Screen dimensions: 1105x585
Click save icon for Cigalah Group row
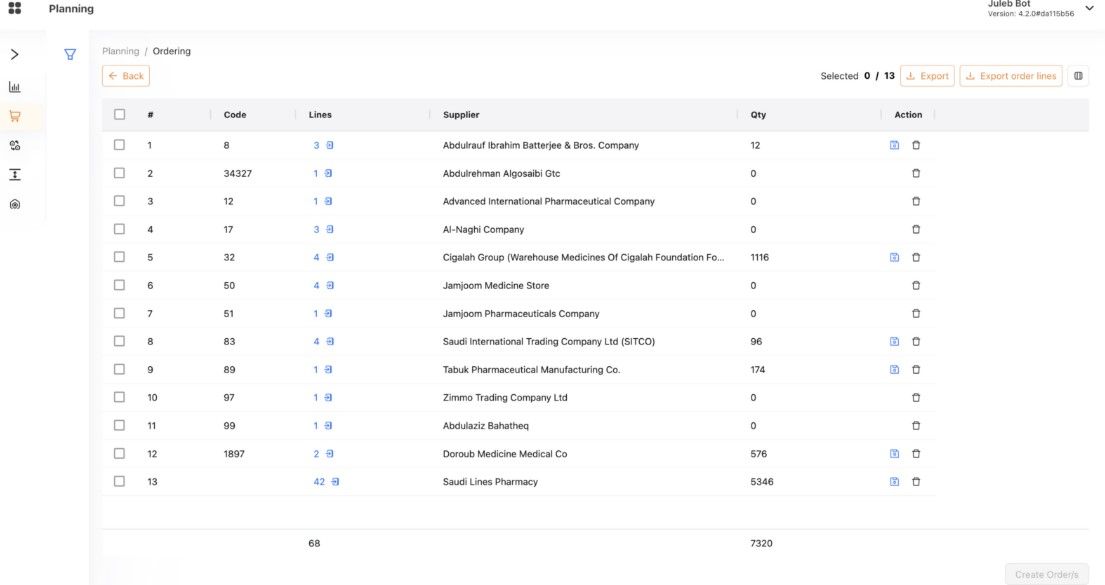894,258
